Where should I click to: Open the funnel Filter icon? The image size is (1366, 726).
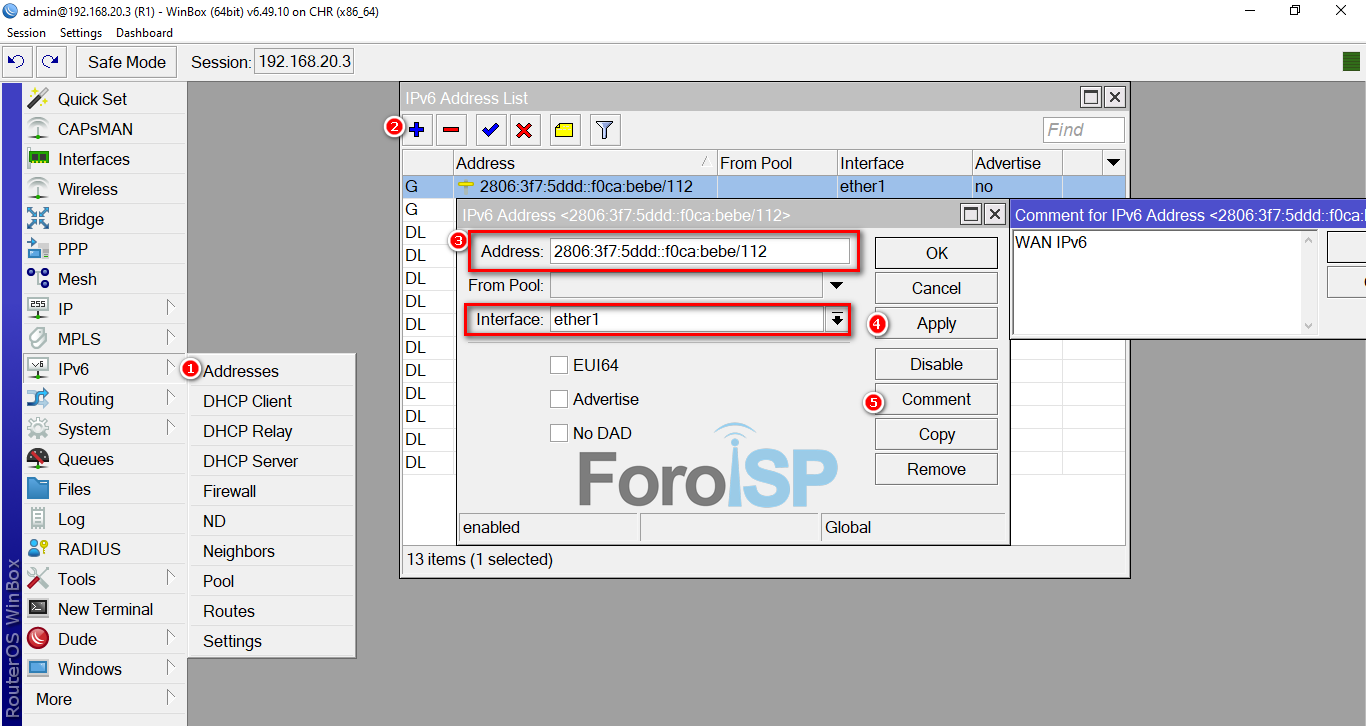coord(604,129)
